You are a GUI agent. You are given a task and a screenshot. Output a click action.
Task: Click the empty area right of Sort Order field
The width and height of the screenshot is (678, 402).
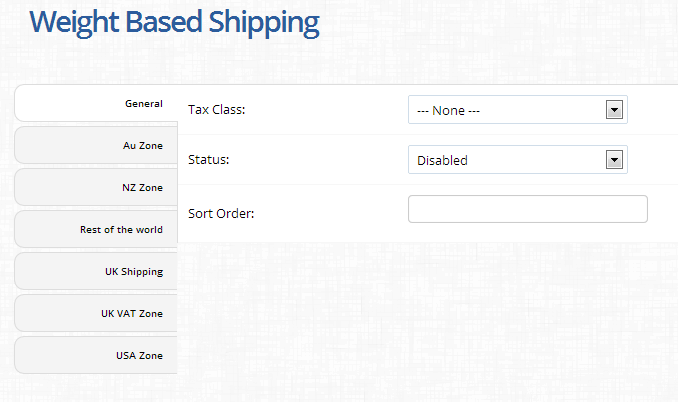pos(663,209)
